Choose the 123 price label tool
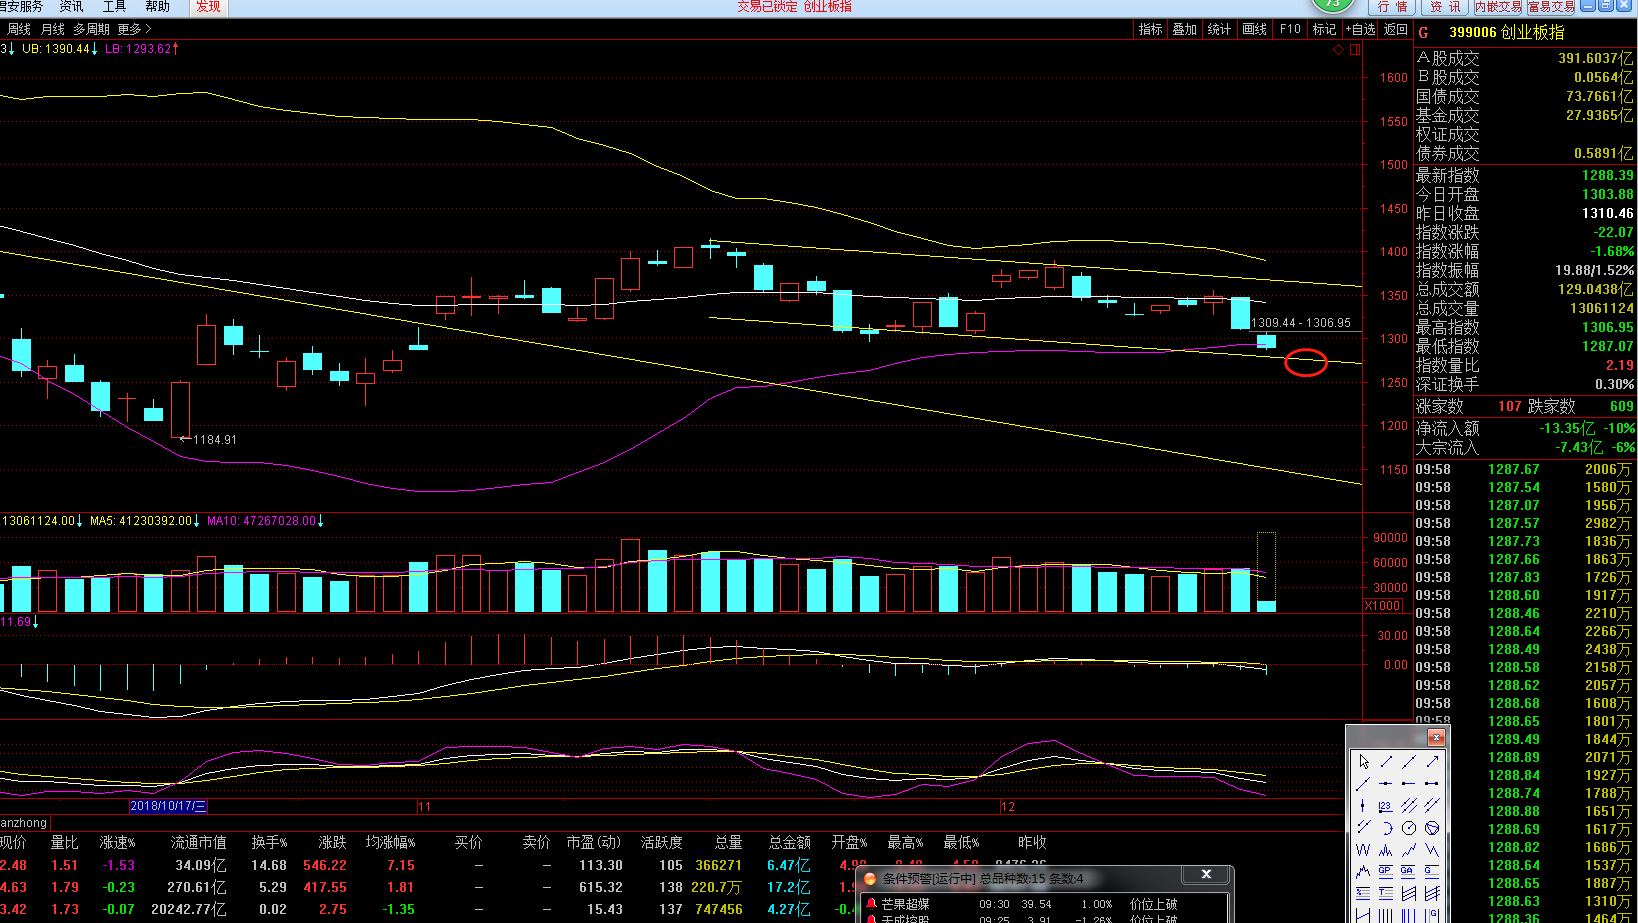1638x923 pixels. coord(1386,805)
